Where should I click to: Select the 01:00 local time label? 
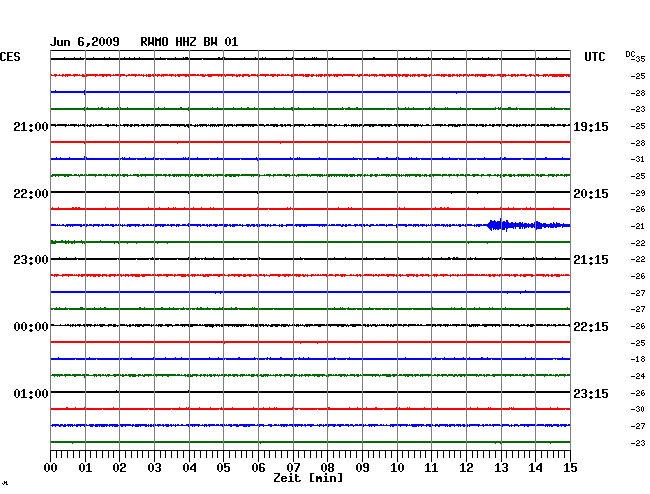31,394
